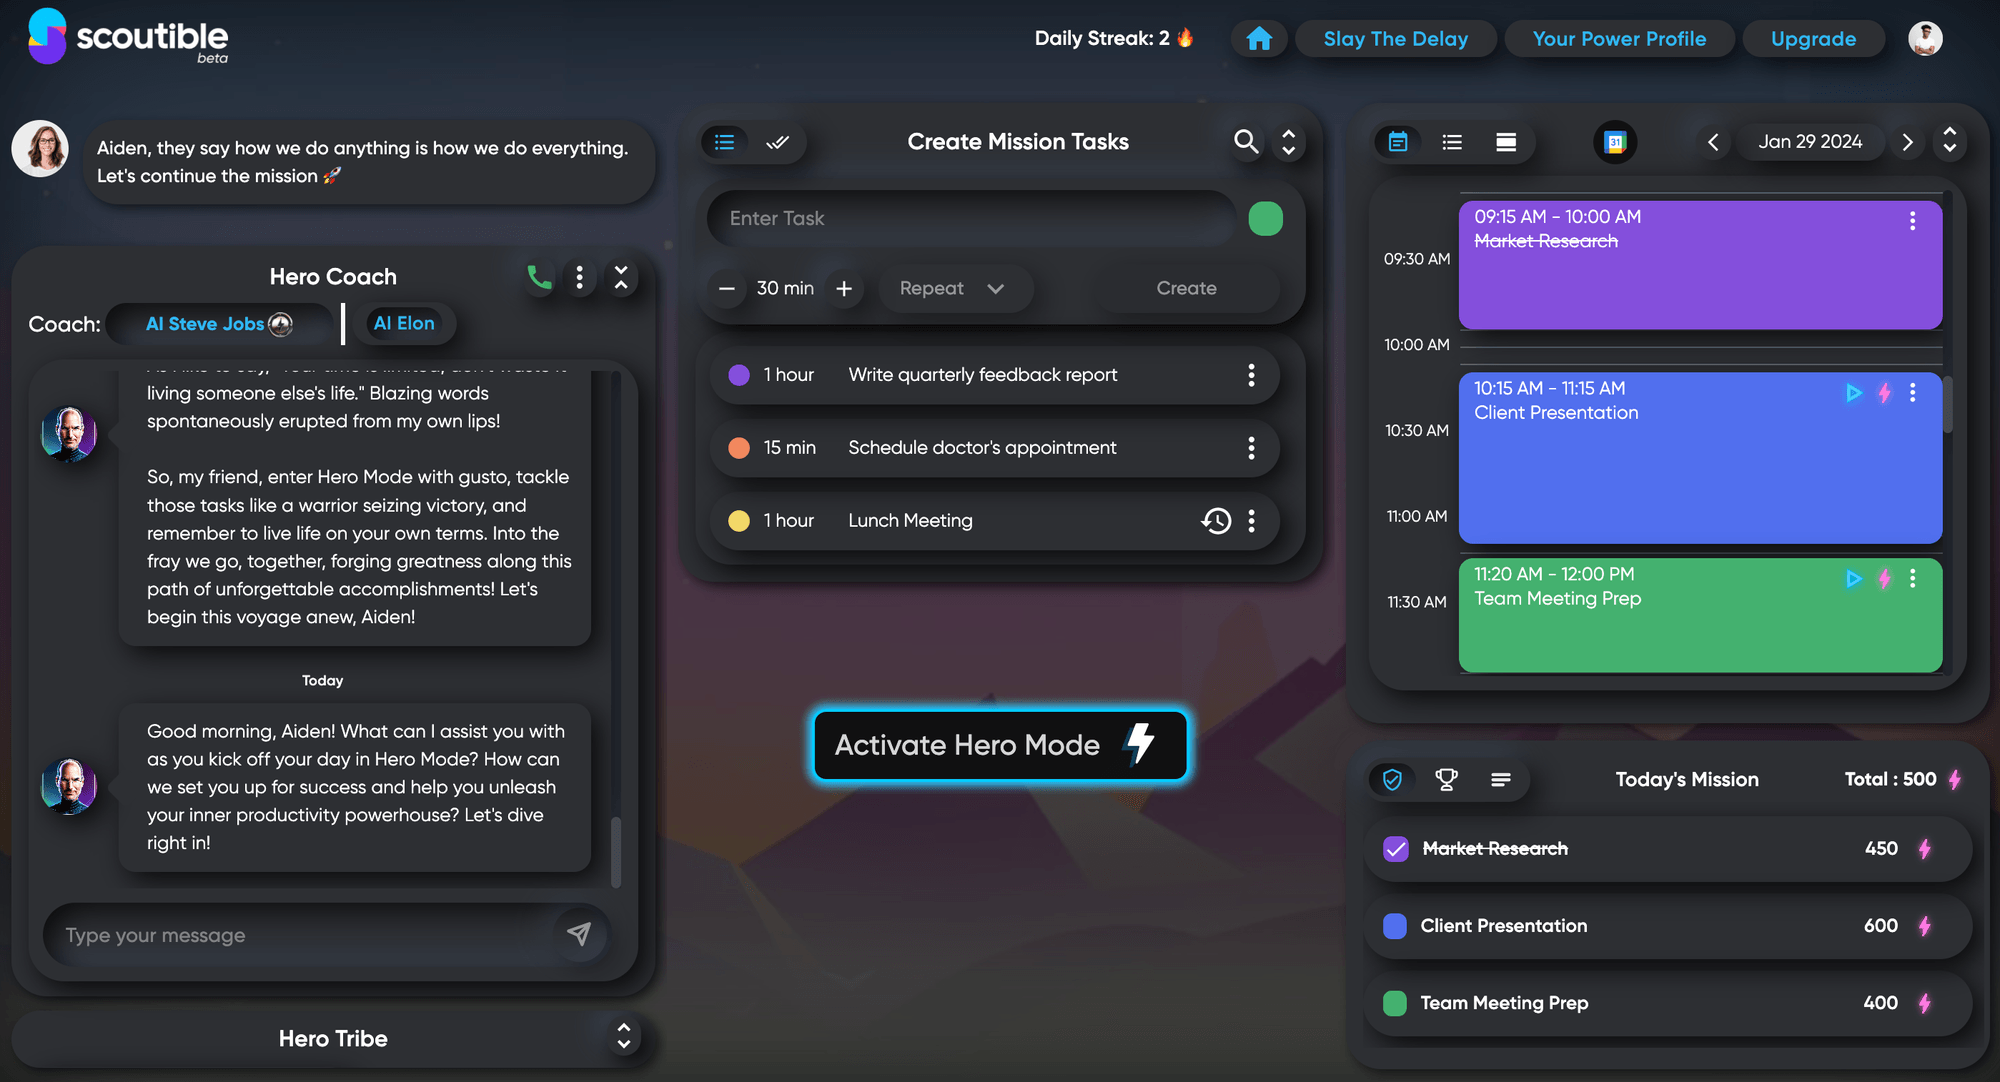Check the Client Presentation mission box
Image resolution: width=2000 pixels, height=1082 pixels.
[x=1395, y=926]
